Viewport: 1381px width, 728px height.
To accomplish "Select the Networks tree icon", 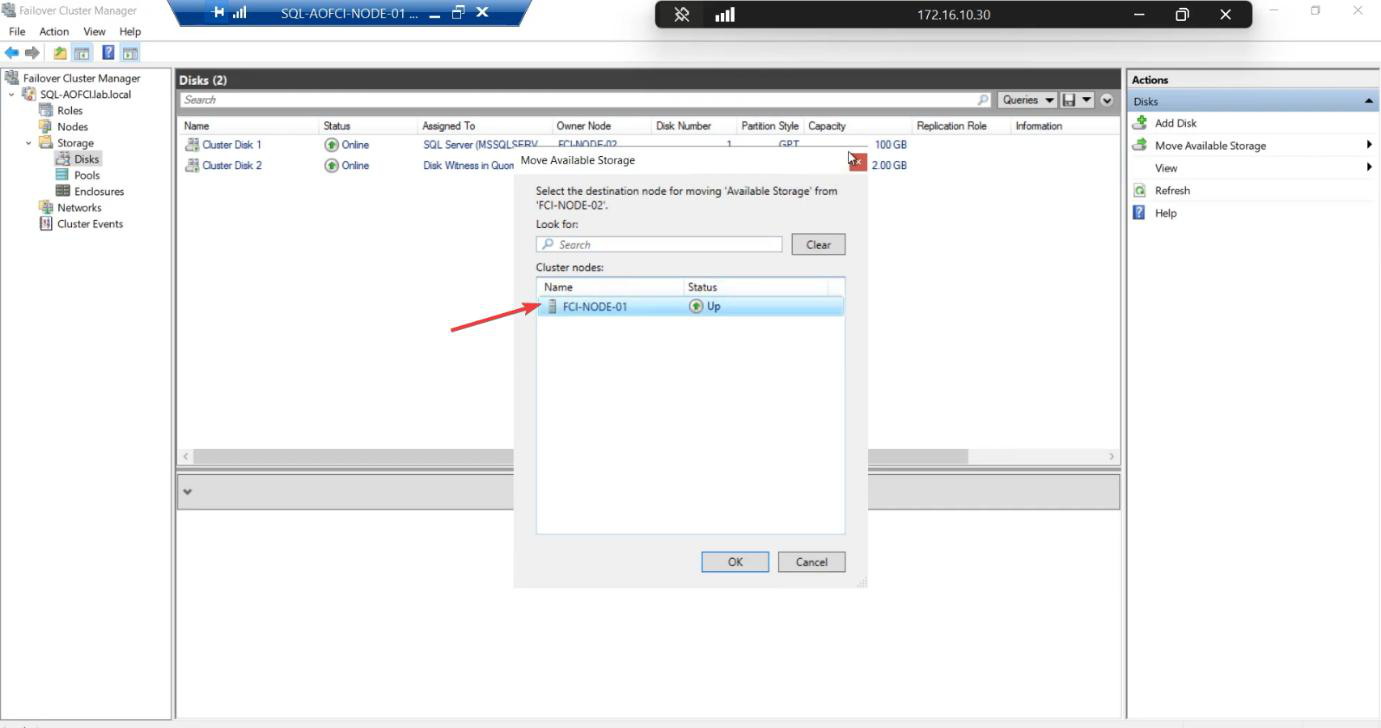I will pyautogui.click(x=46, y=207).
